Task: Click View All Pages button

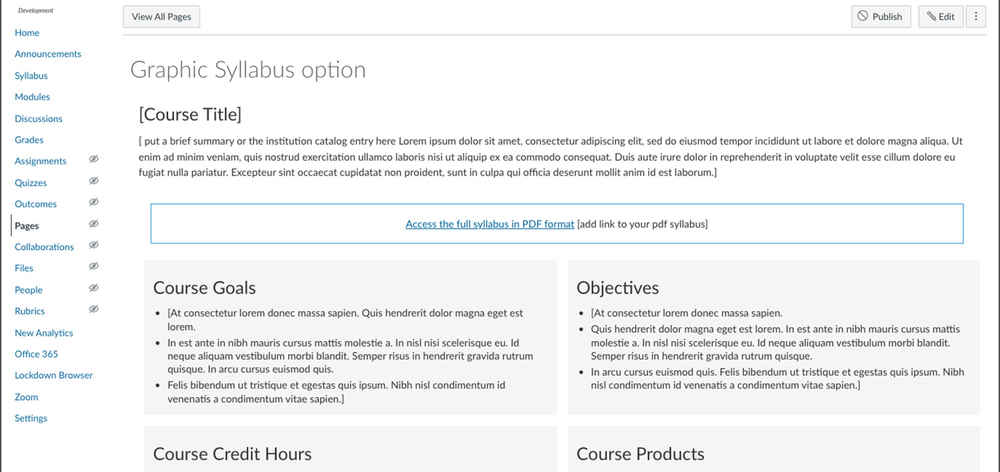Action: [163, 16]
